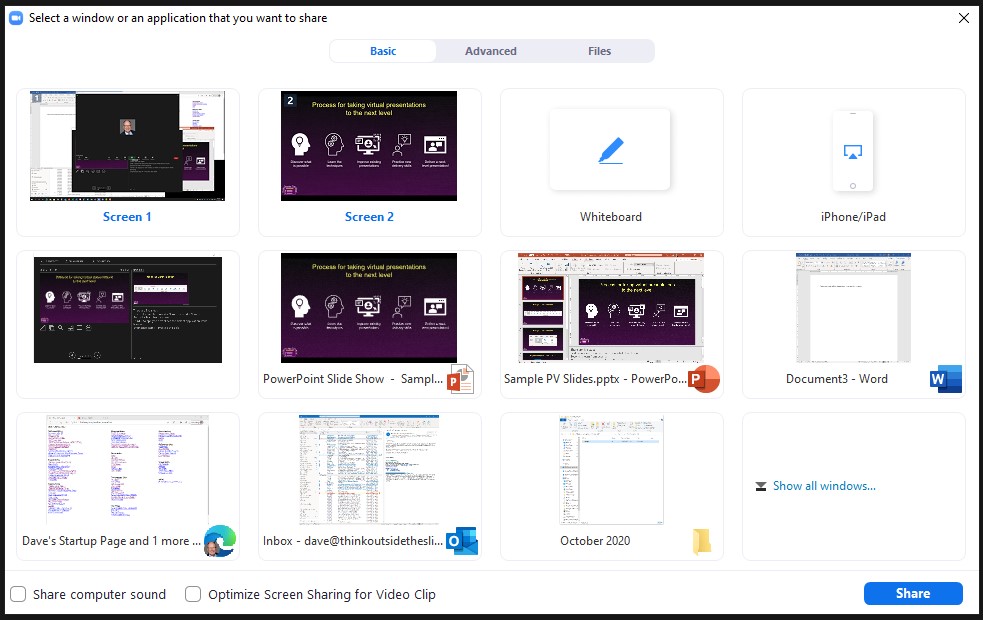The height and width of the screenshot is (620, 983).
Task: Click the red PowerPoint app icon
Action: 704,379
